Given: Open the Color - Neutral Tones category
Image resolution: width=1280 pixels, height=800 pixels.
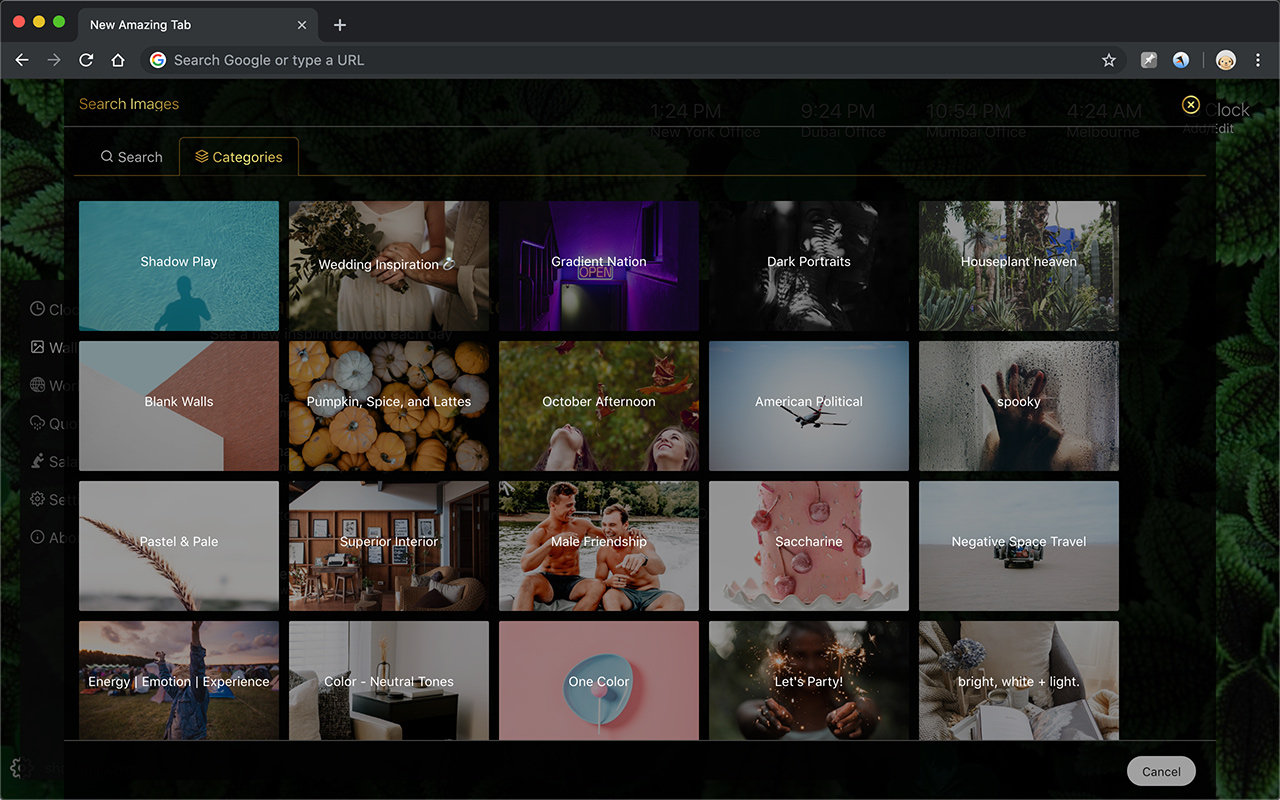Looking at the screenshot, I should point(389,681).
